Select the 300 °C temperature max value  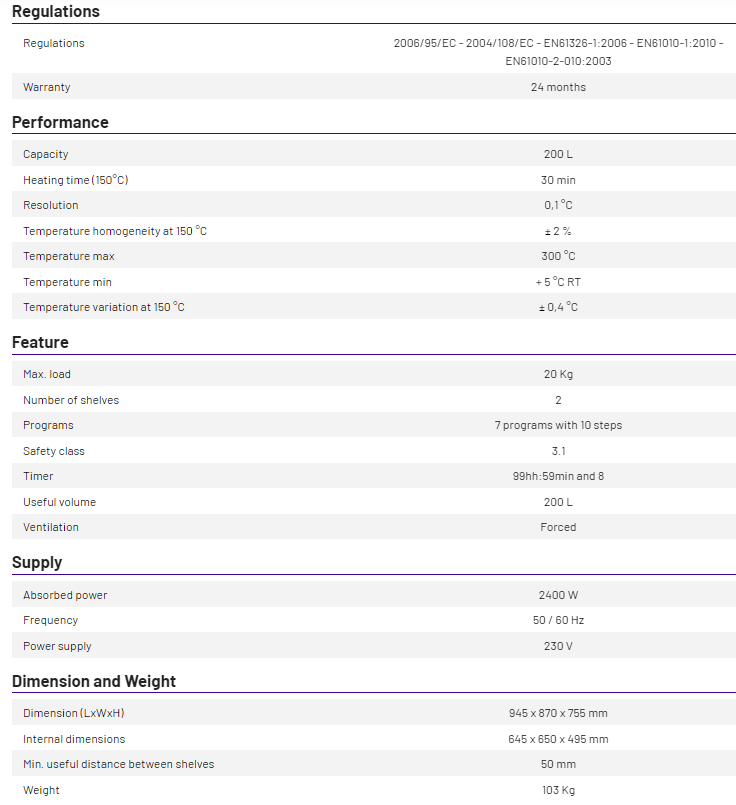[558, 256]
